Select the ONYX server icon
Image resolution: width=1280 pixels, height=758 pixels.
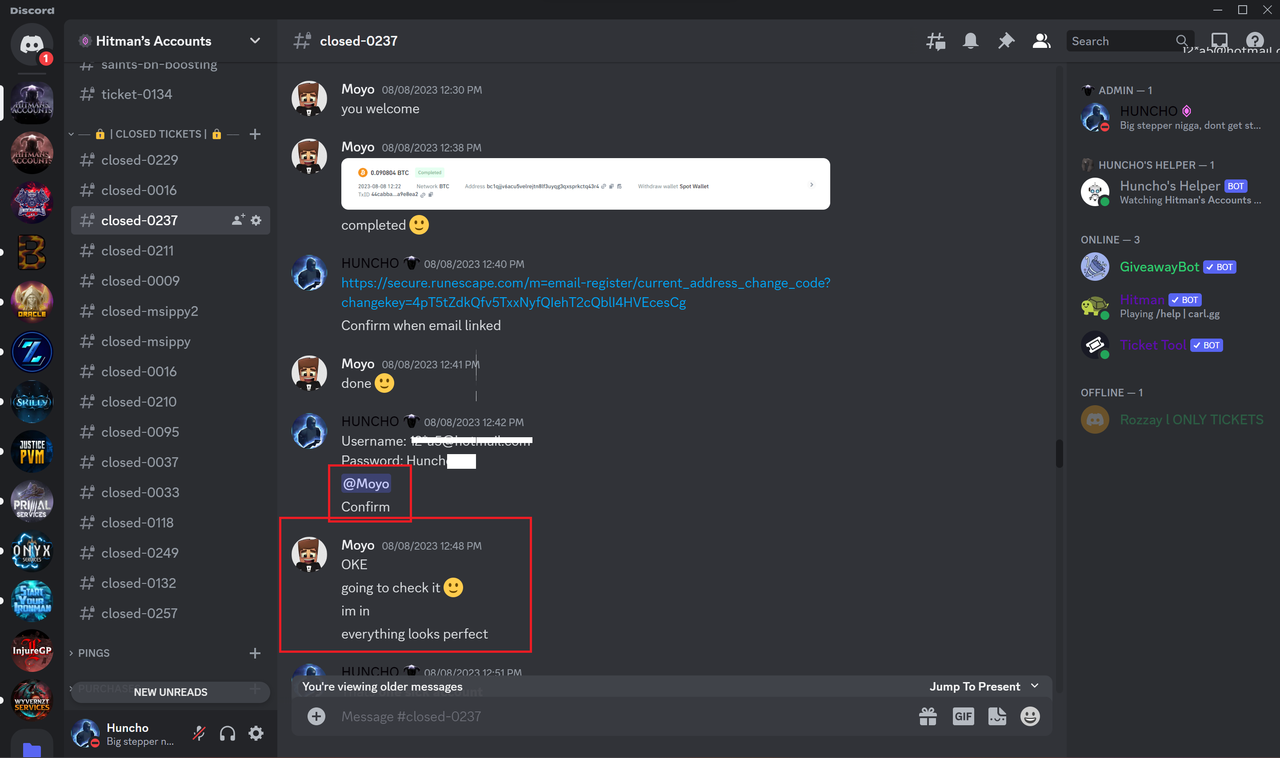tap(31, 551)
